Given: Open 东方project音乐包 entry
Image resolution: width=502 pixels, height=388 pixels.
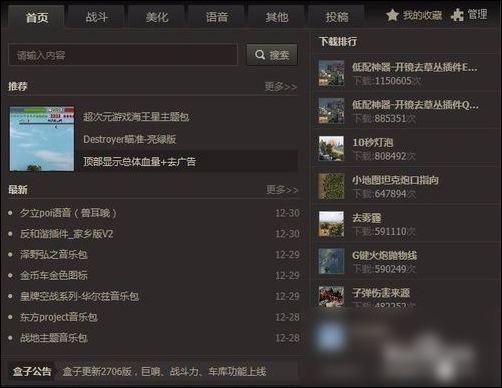Looking at the screenshot, I should coord(59,317).
